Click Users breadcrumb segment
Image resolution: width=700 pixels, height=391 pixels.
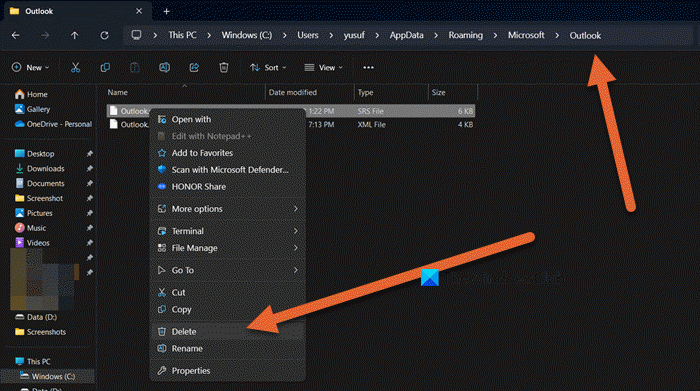308,35
